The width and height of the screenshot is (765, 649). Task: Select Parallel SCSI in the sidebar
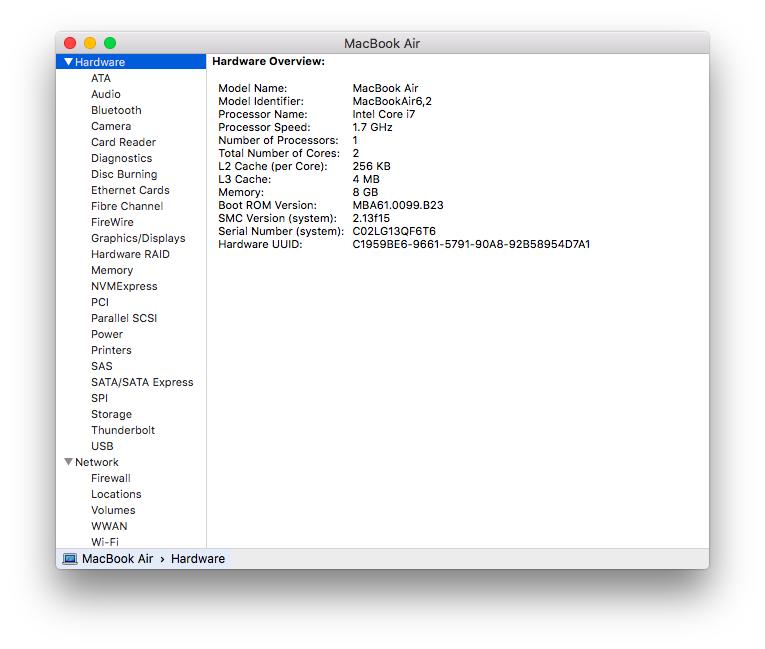click(x=124, y=318)
